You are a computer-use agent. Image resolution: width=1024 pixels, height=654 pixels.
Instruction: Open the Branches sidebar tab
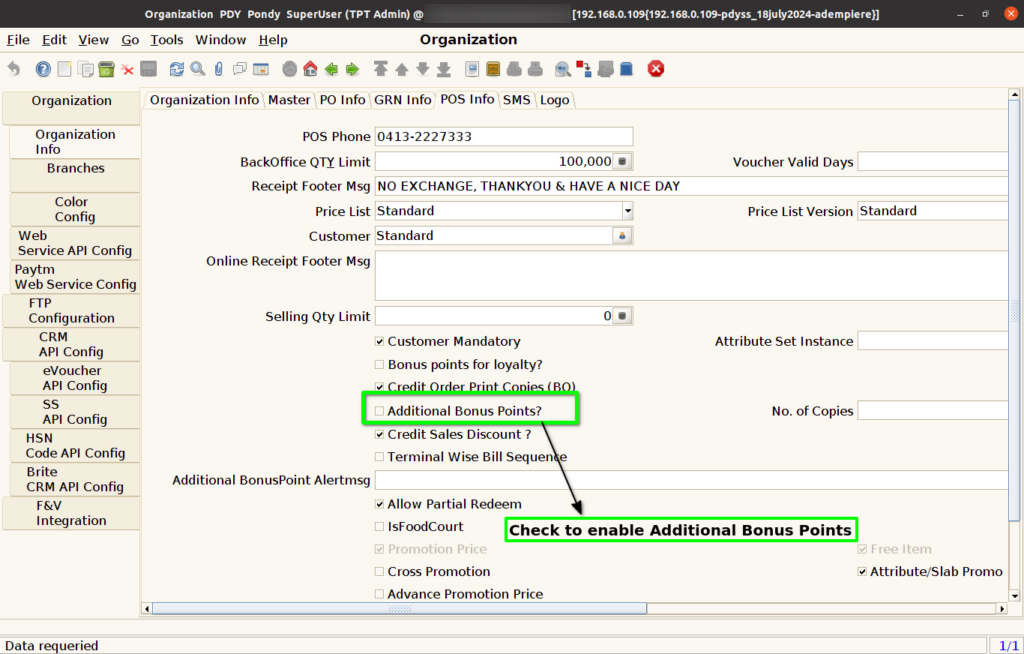click(75, 175)
